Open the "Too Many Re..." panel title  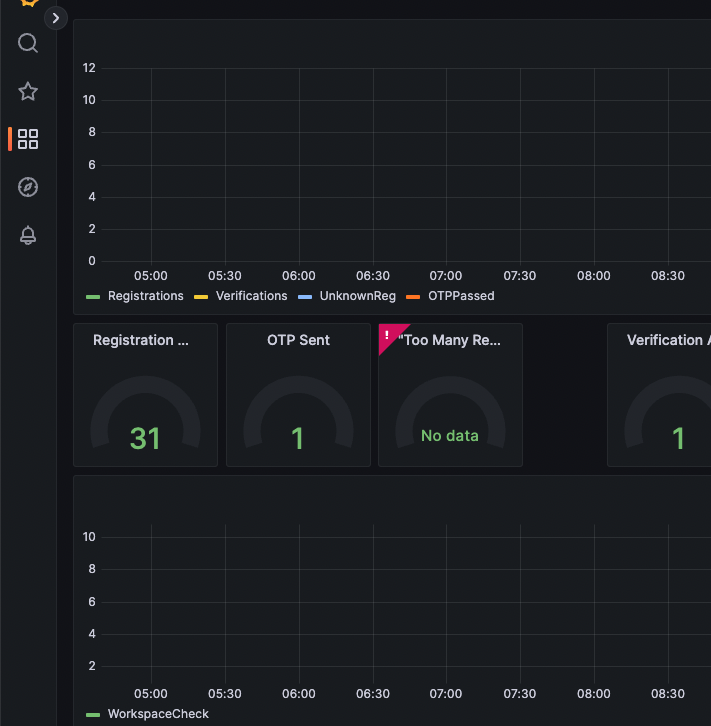point(449,340)
